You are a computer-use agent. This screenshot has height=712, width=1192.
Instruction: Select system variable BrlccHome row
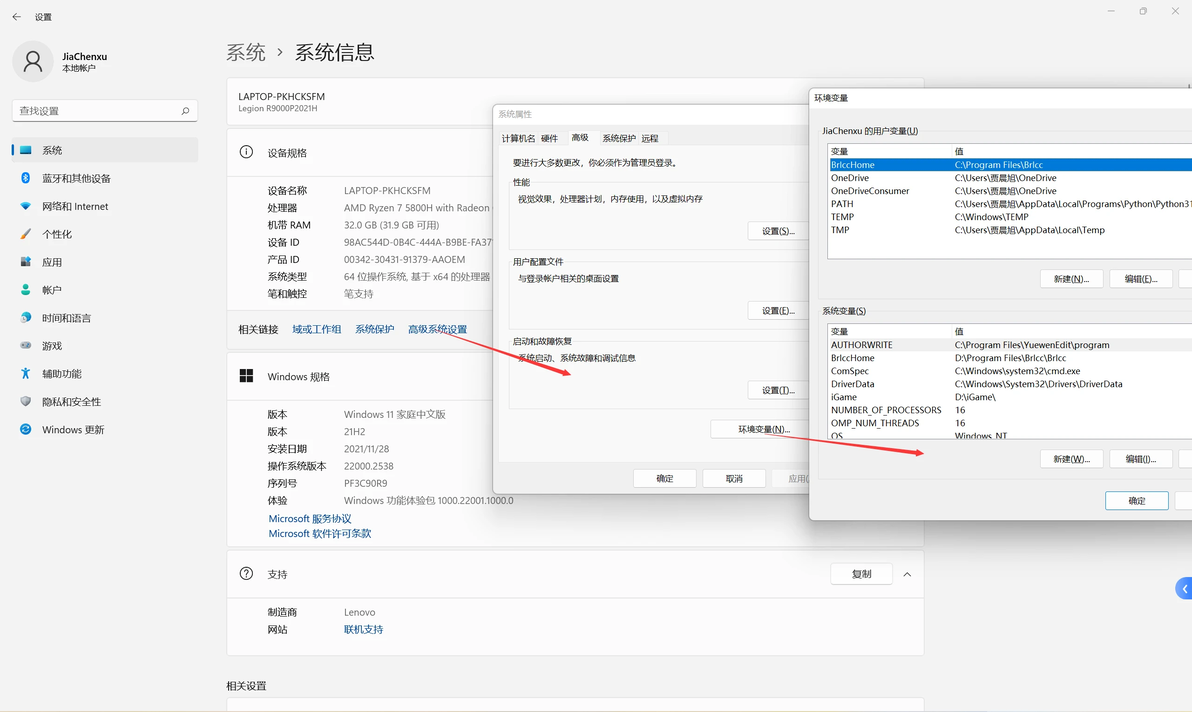[x=1010, y=358]
